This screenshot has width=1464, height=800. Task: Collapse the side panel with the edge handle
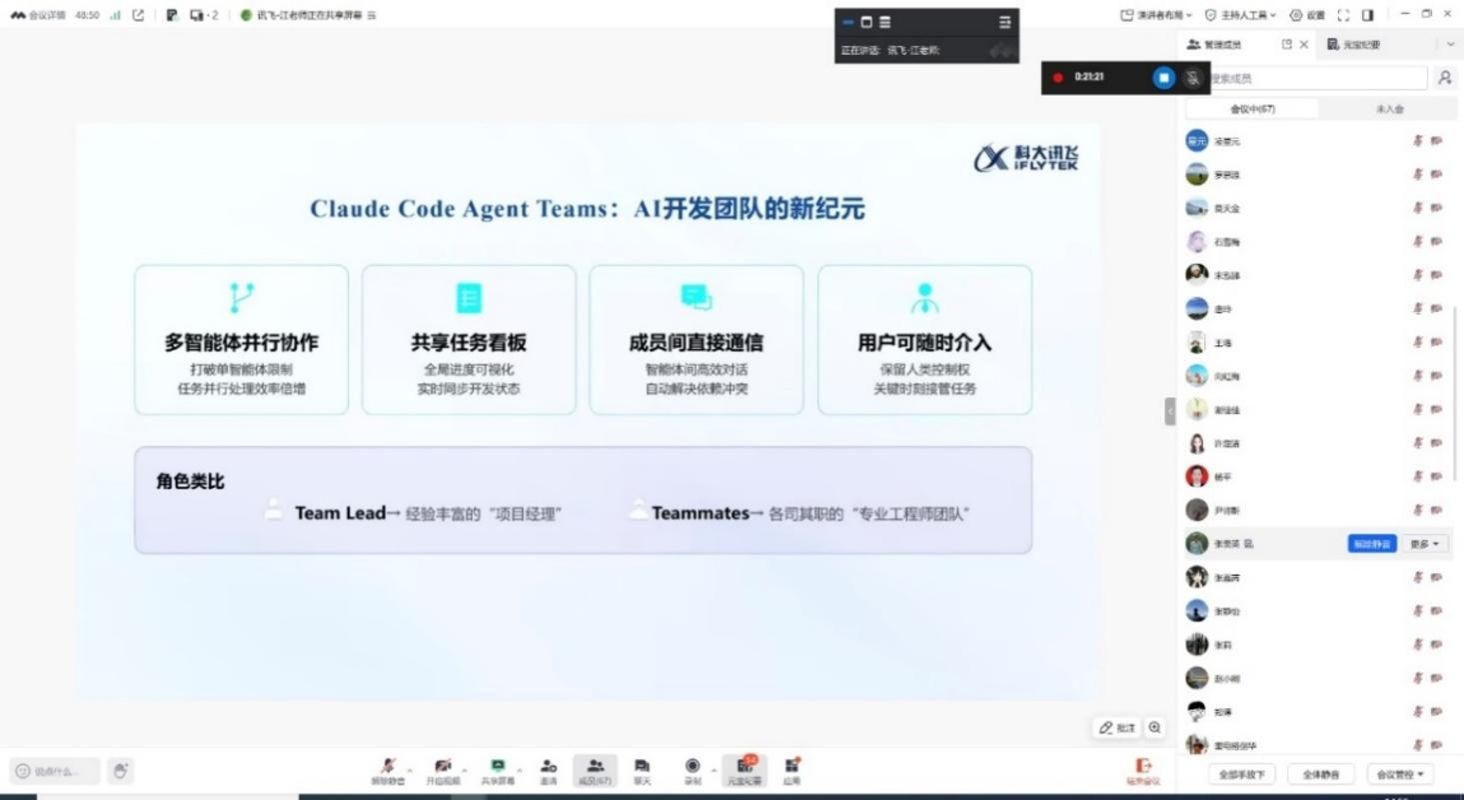point(1170,411)
